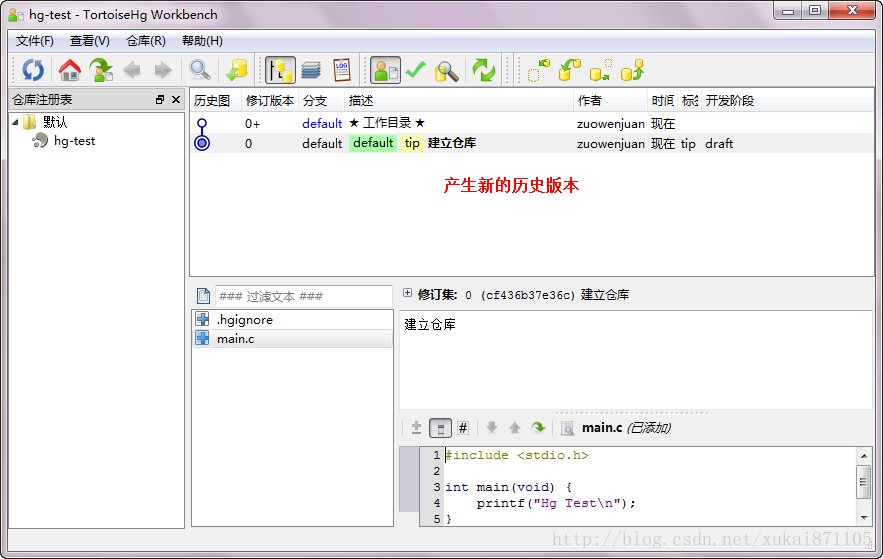Click the Forward navigation arrow
The height and width of the screenshot is (559, 883).
click(163, 70)
